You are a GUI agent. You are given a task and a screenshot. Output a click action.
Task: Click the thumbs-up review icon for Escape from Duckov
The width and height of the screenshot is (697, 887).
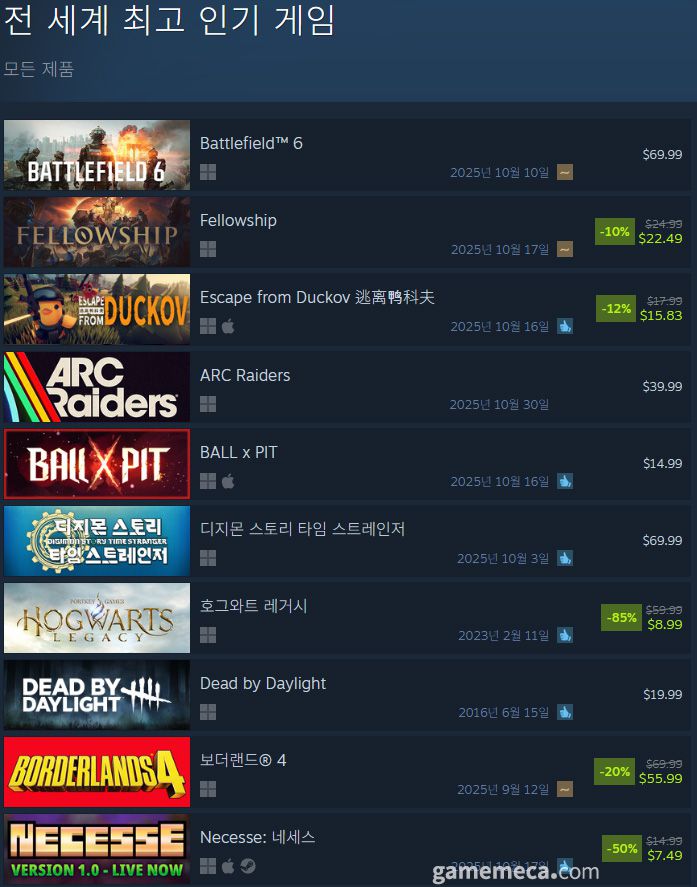565,326
